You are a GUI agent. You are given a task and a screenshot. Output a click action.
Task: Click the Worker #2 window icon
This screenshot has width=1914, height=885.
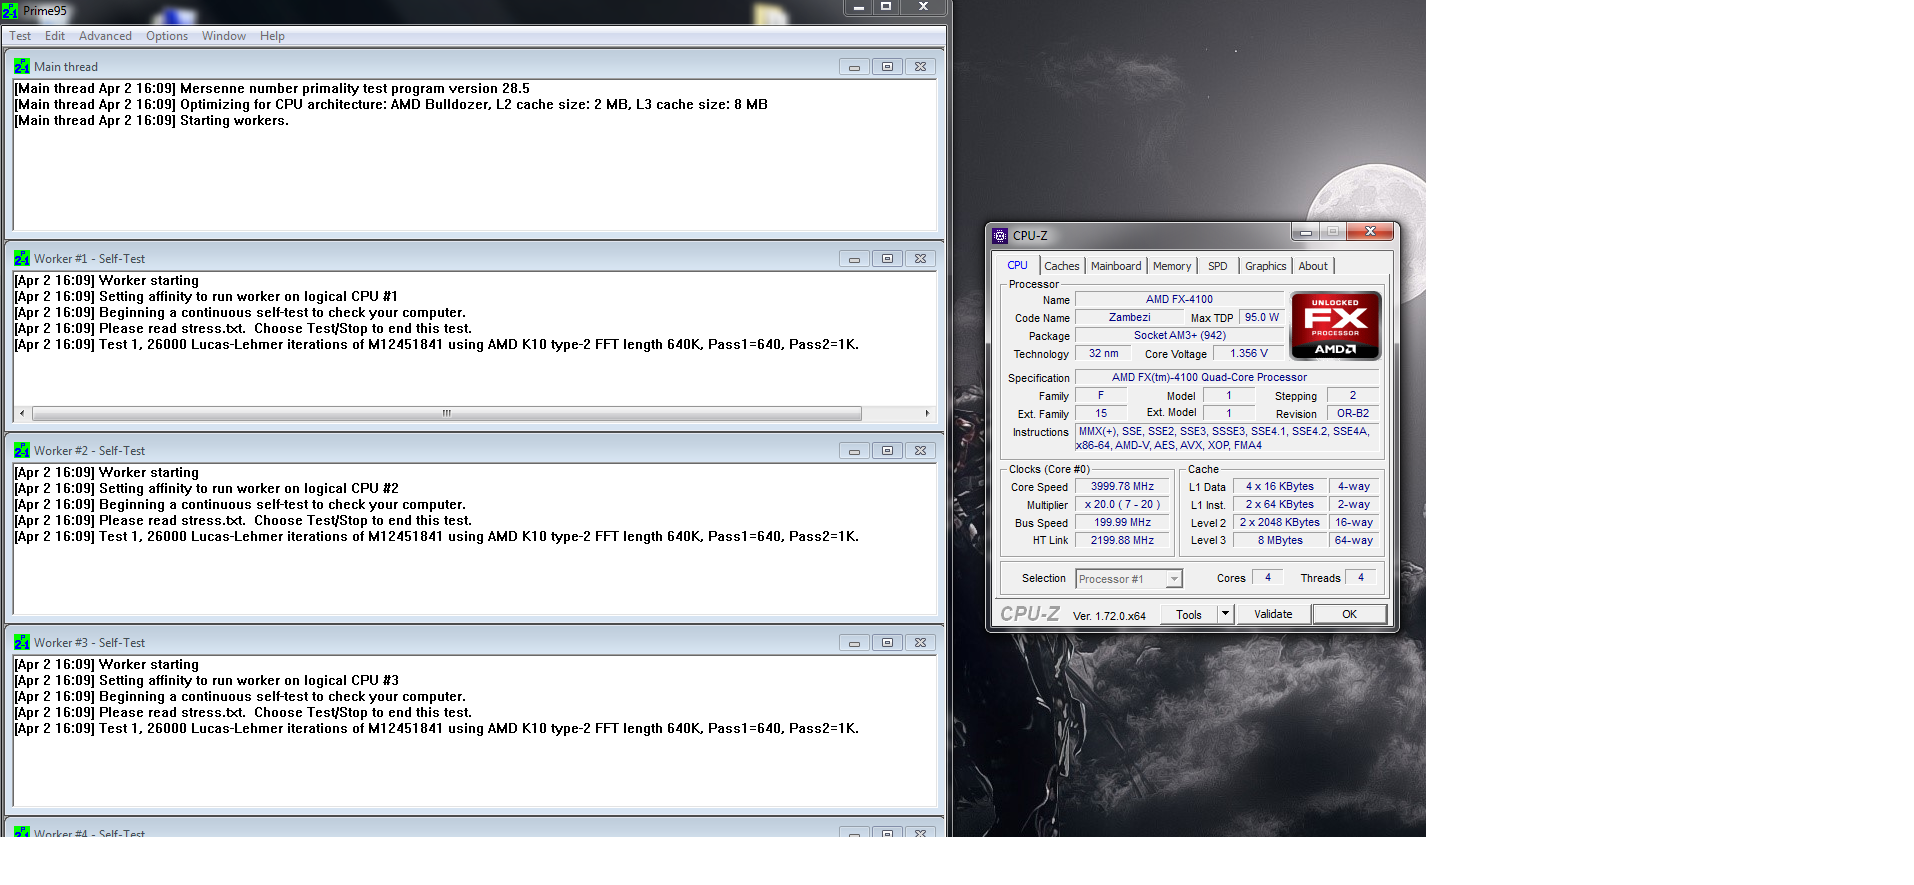(x=22, y=450)
